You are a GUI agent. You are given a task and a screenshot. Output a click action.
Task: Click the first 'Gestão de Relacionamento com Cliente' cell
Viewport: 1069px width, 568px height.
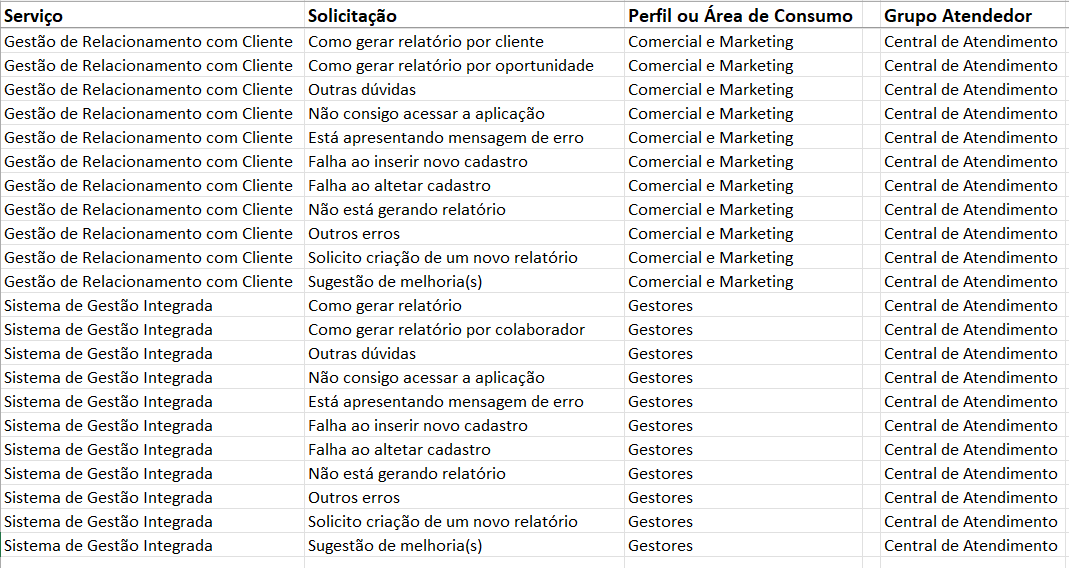(x=149, y=42)
